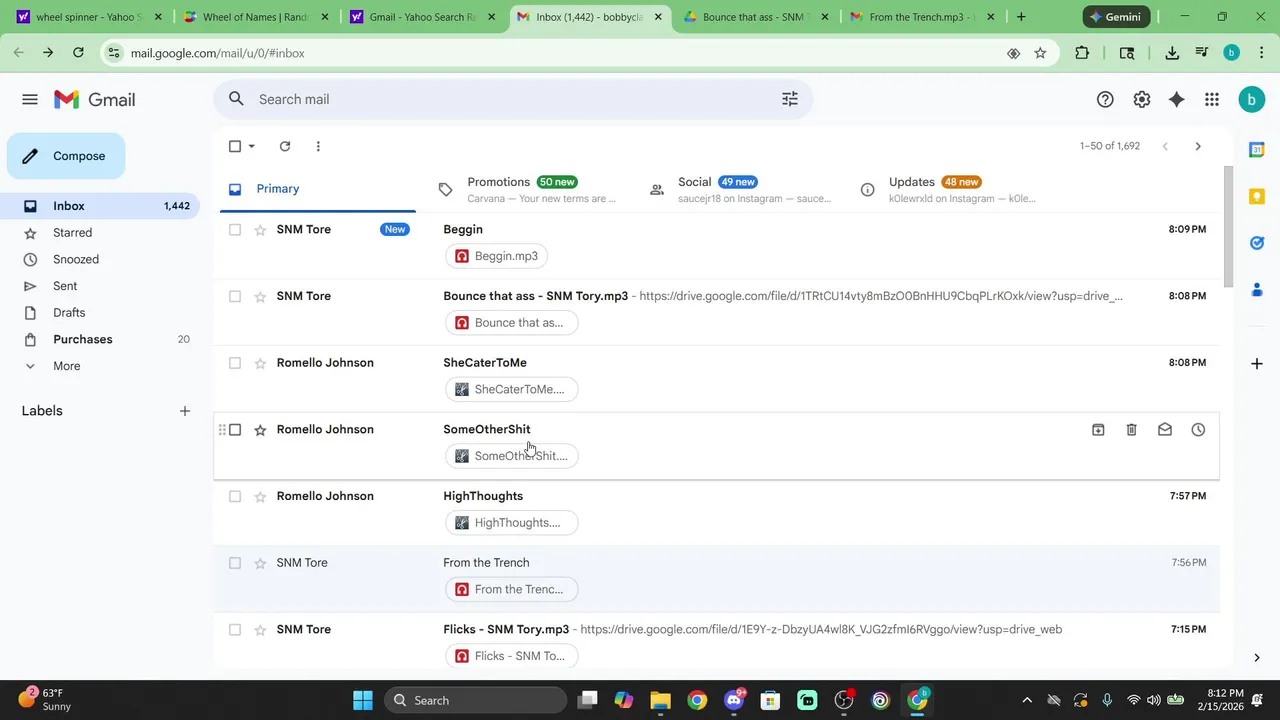Open Gmail support help icon
This screenshot has height=720, width=1280.
1105,99
